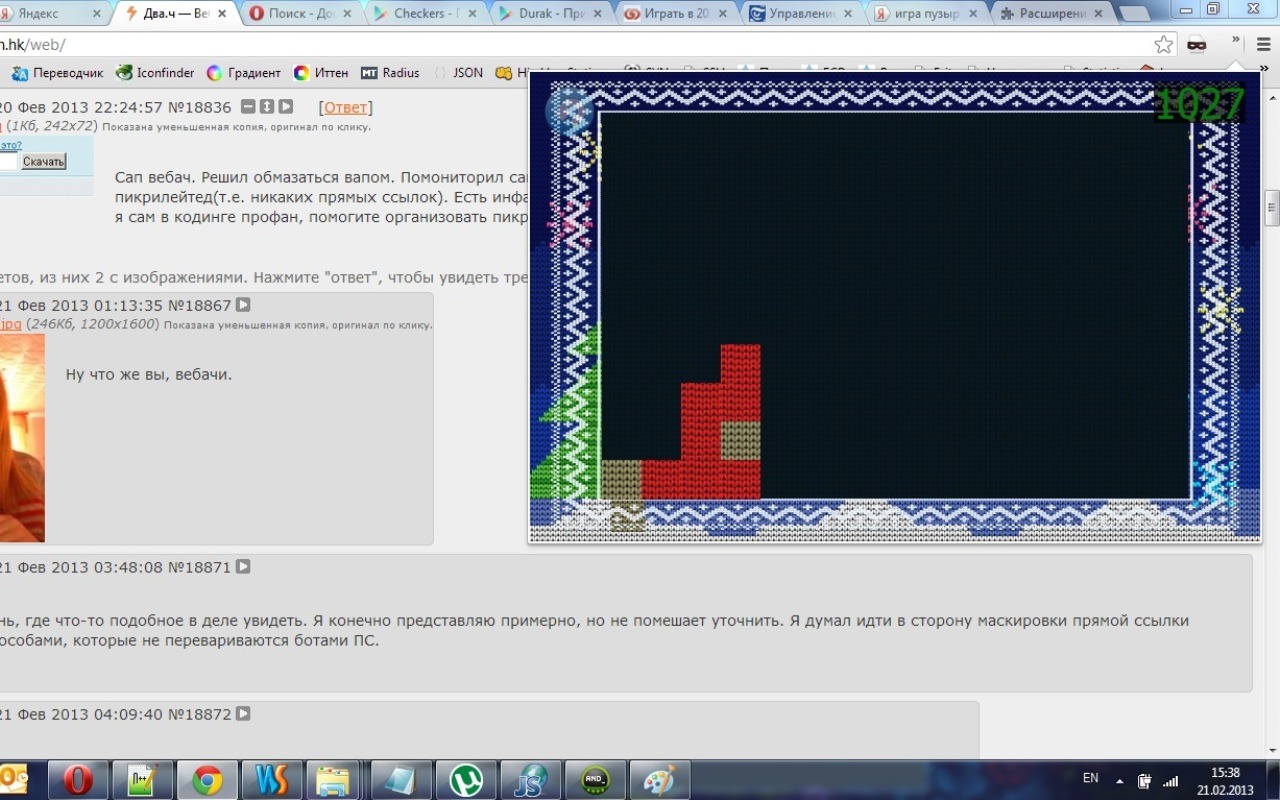Show hidden system tray icons

(x=1120, y=781)
